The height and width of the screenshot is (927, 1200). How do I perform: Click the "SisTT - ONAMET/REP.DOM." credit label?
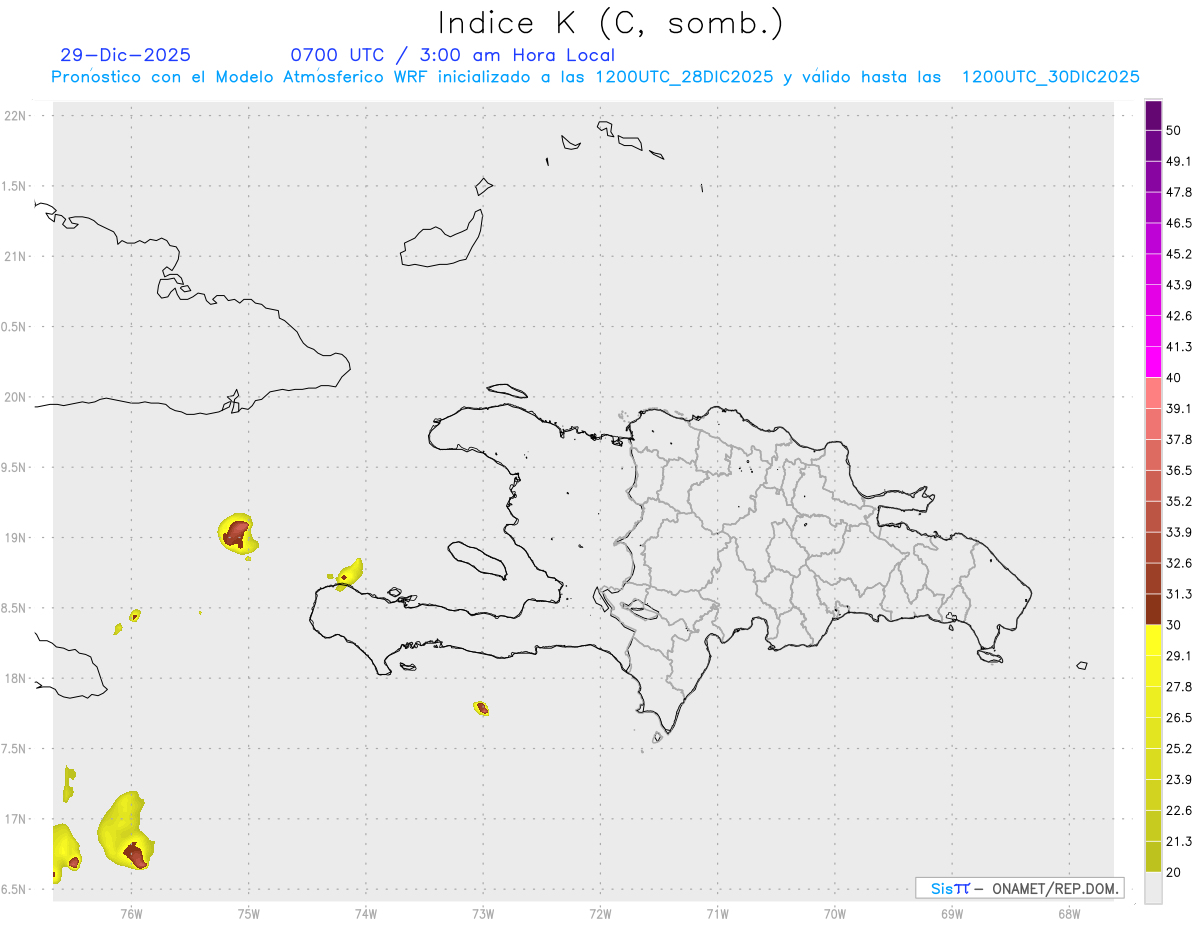[1019, 888]
